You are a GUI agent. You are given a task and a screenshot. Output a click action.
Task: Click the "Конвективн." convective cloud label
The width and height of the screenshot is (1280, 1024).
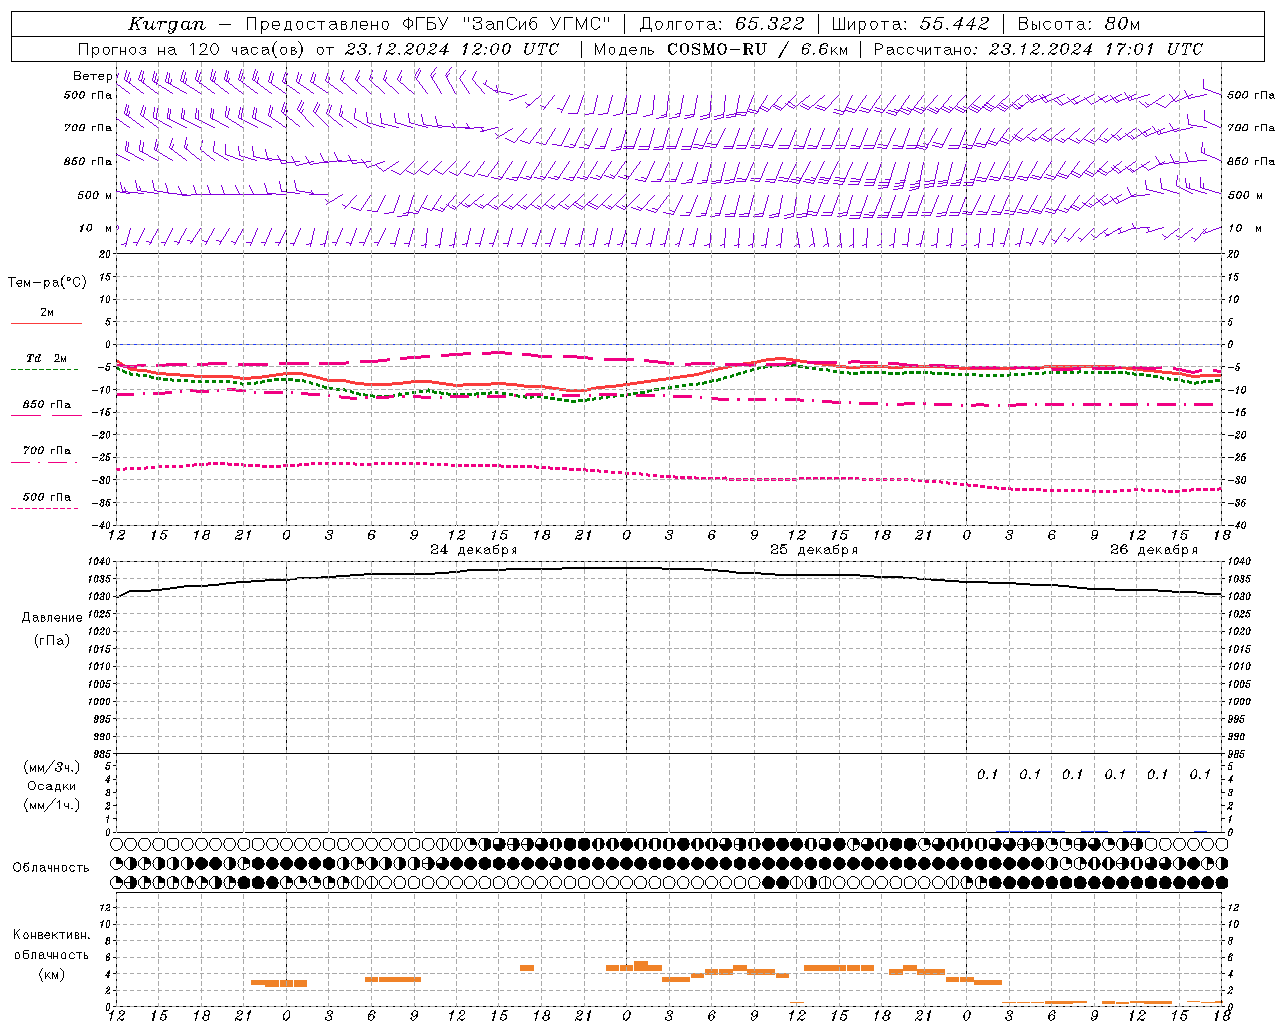(51, 935)
